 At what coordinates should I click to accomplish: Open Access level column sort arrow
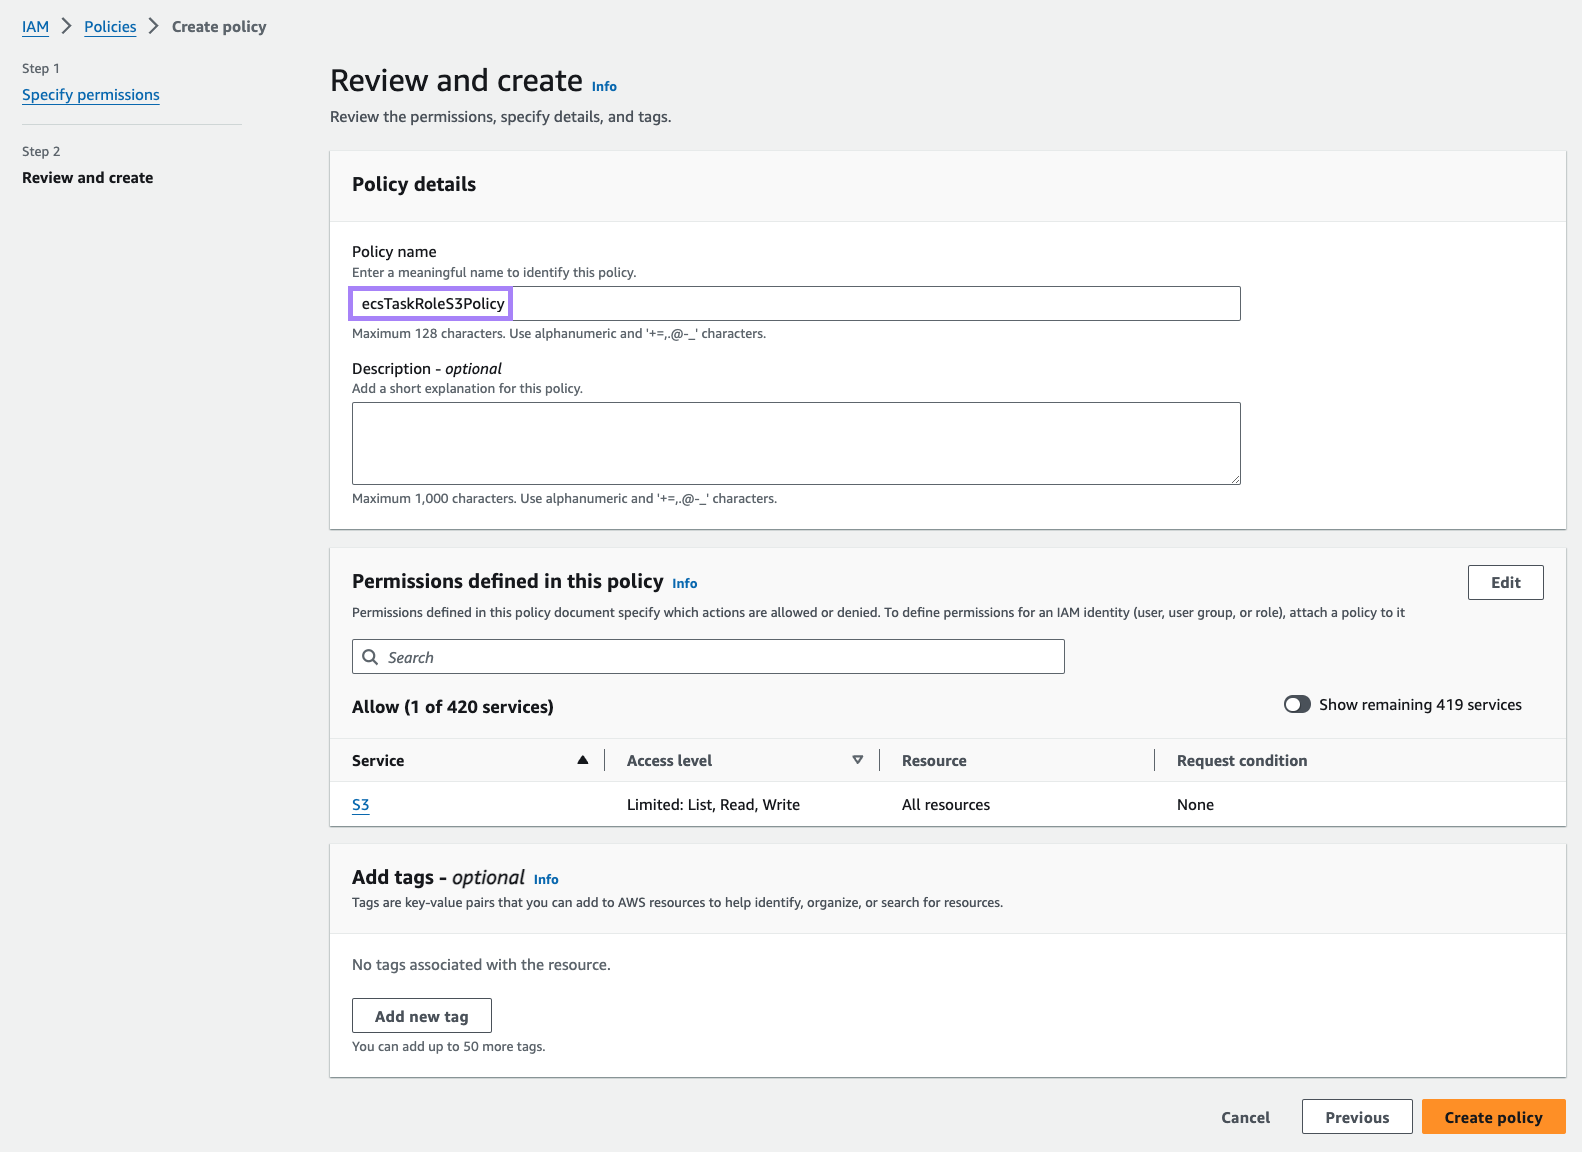[857, 760]
